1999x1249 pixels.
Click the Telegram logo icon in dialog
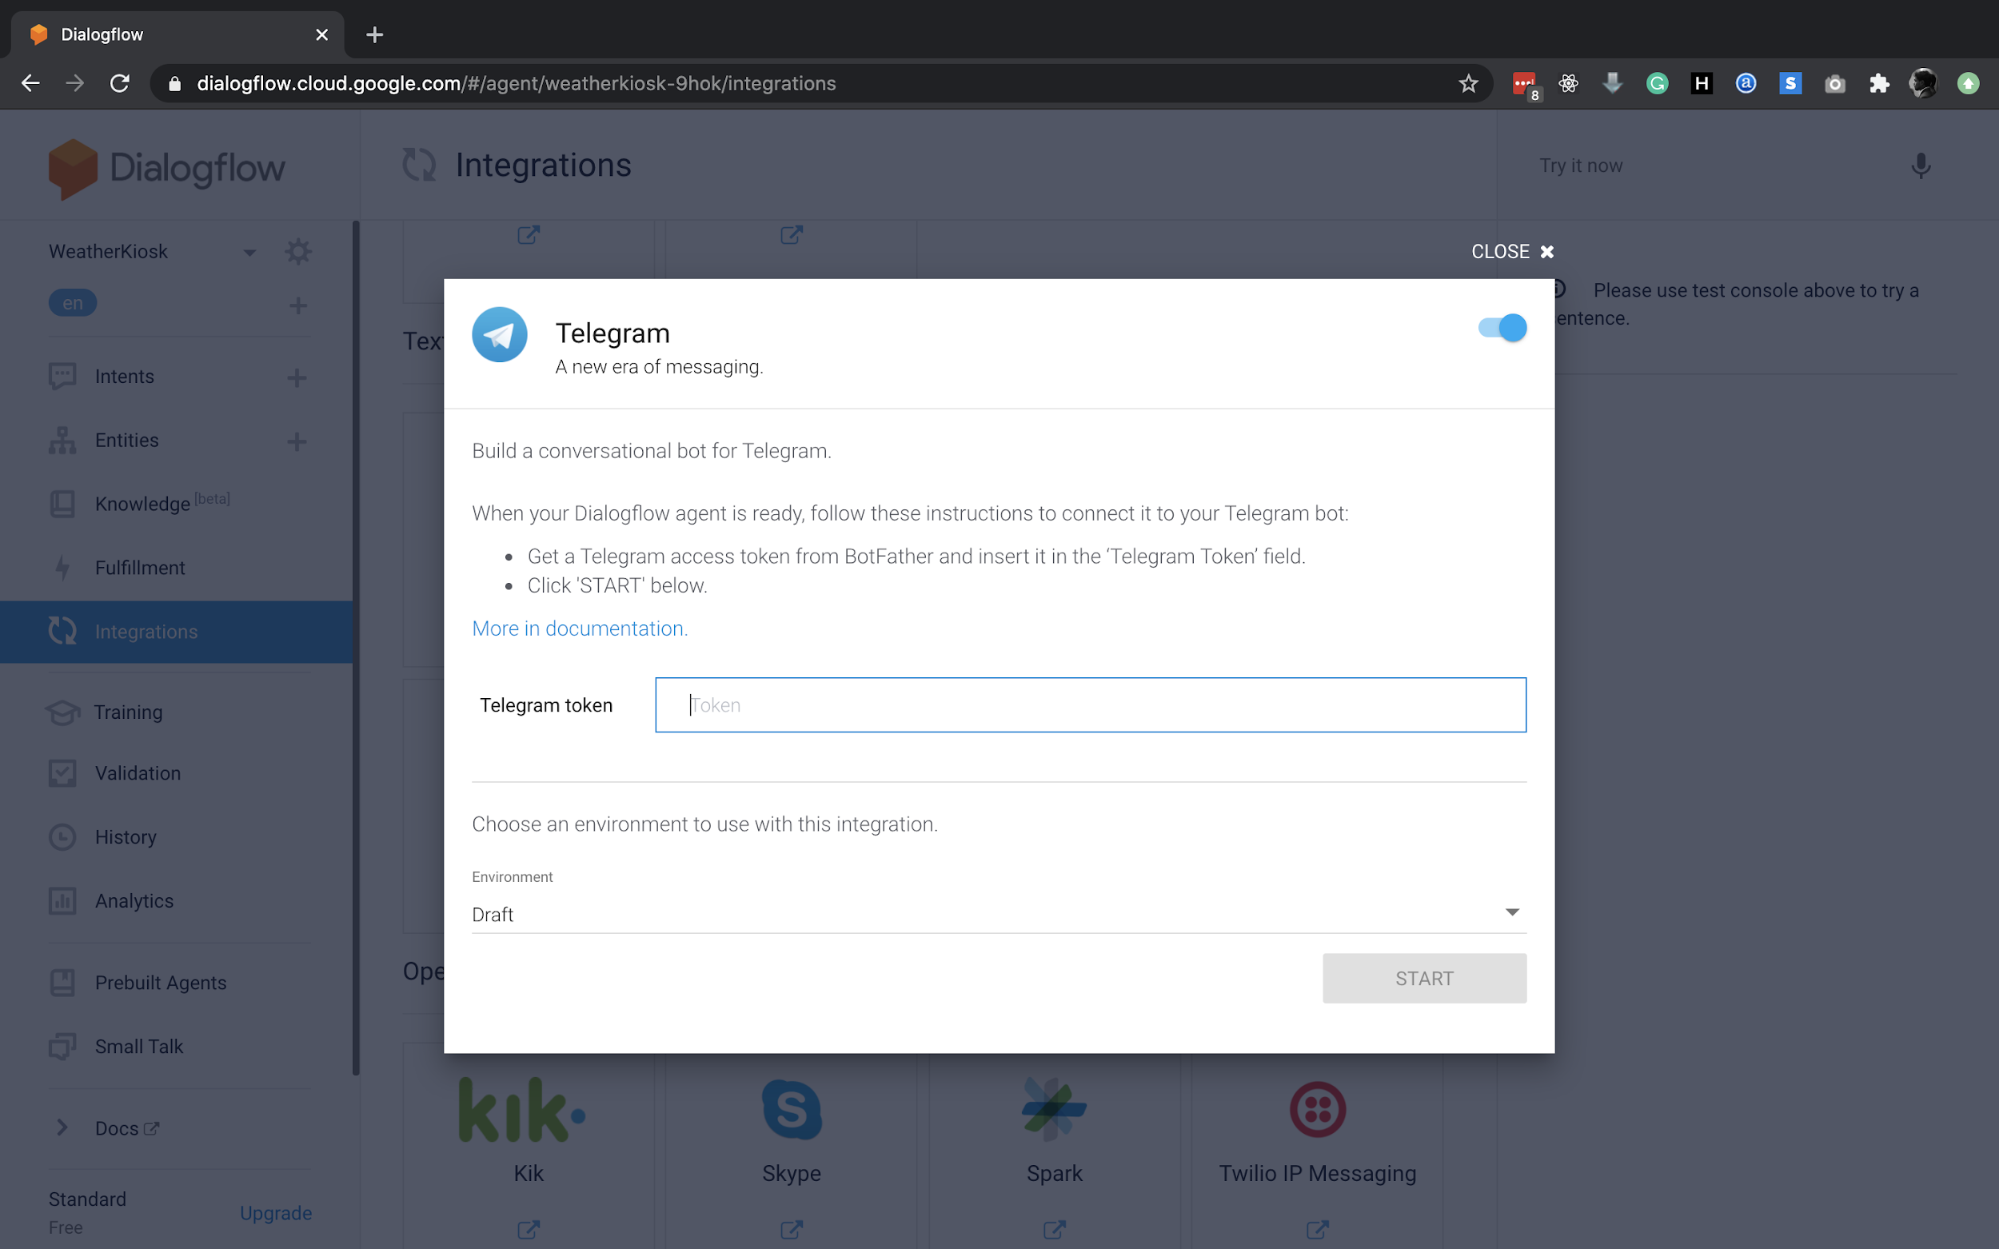pos(499,334)
